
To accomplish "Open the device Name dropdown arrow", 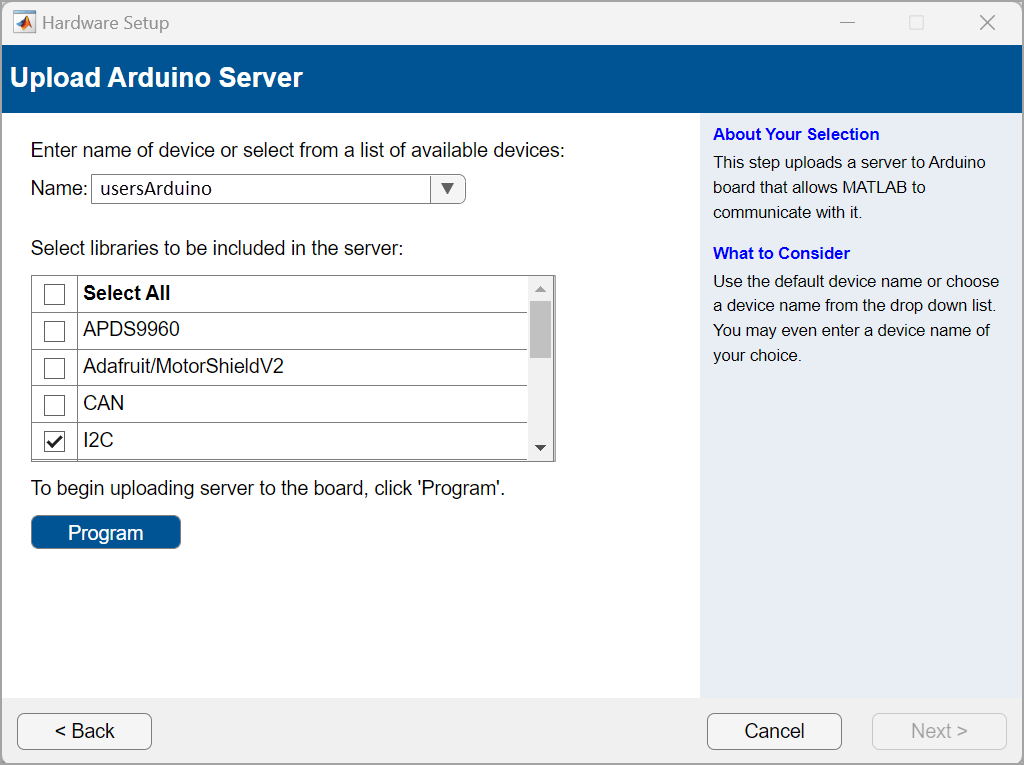I will coord(447,189).
